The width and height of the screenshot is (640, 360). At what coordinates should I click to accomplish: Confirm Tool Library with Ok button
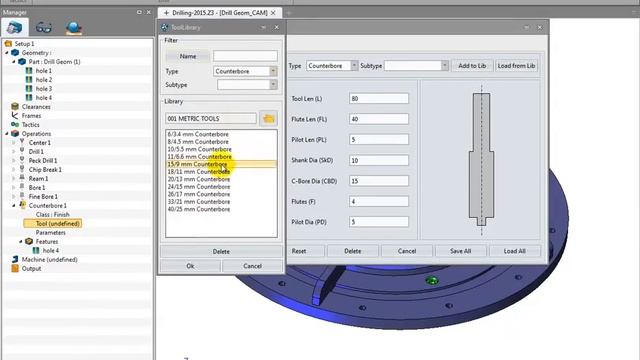[x=190, y=266]
